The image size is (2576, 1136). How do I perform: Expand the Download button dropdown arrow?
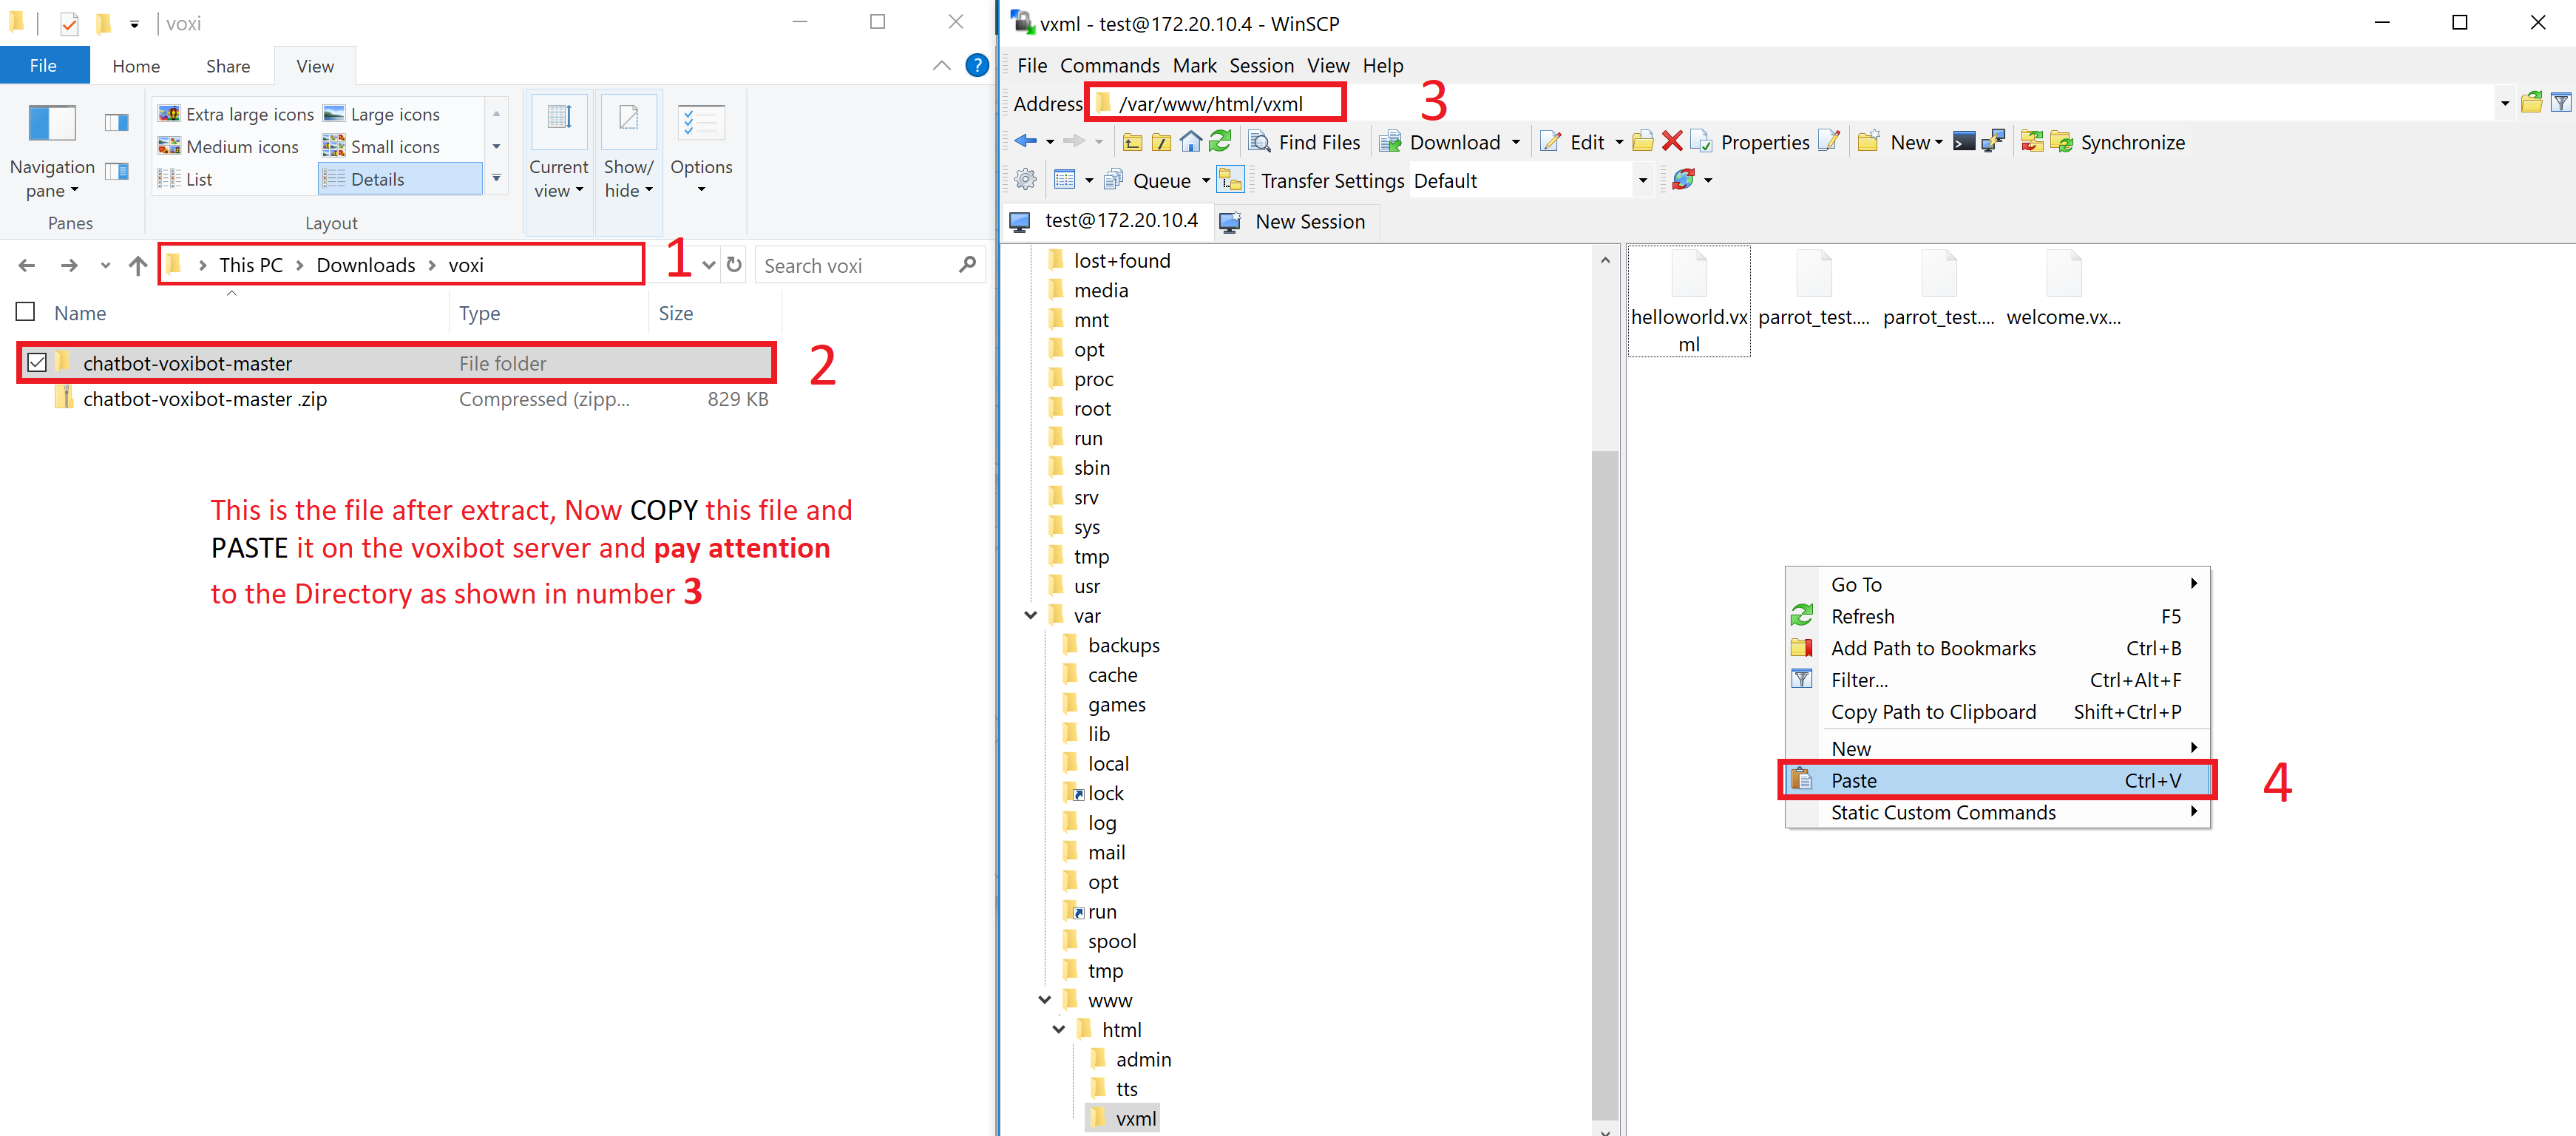click(x=1516, y=143)
